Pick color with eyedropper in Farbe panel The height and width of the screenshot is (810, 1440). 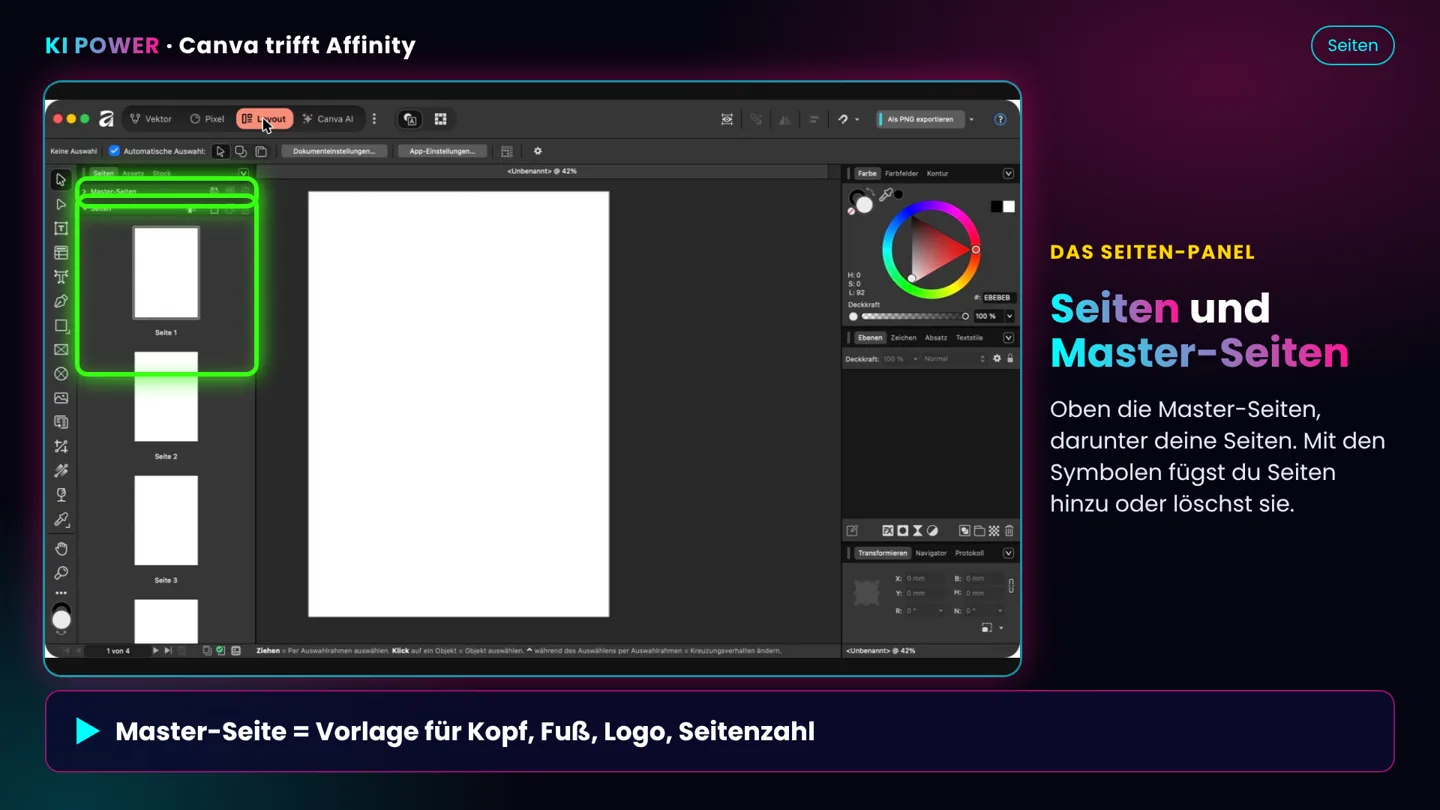pyautogui.click(x=885, y=195)
